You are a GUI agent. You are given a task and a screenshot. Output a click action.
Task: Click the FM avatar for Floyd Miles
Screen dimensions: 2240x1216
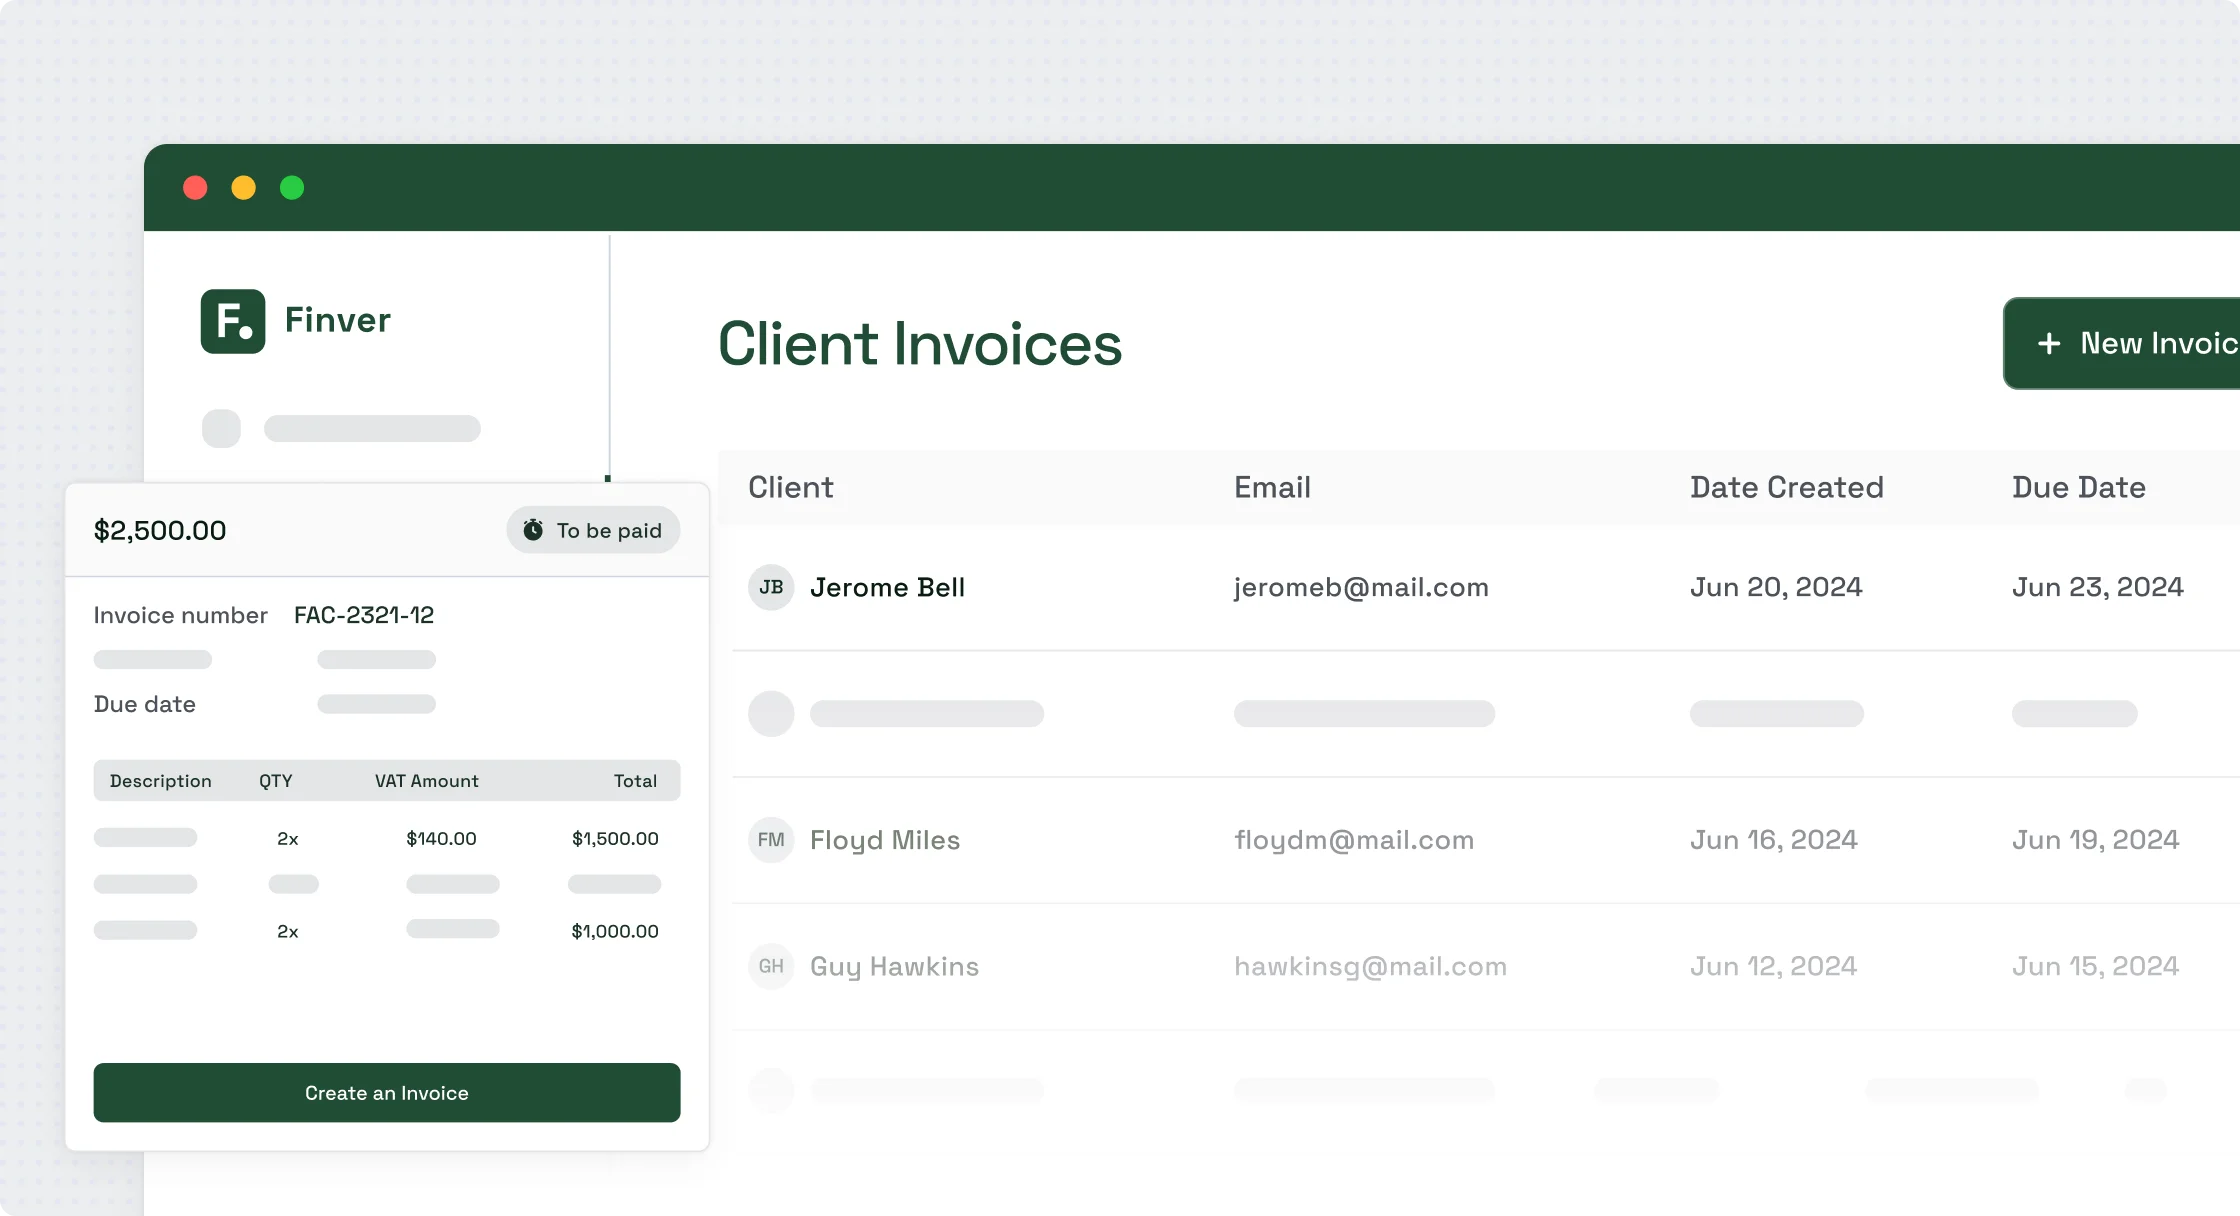click(771, 840)
